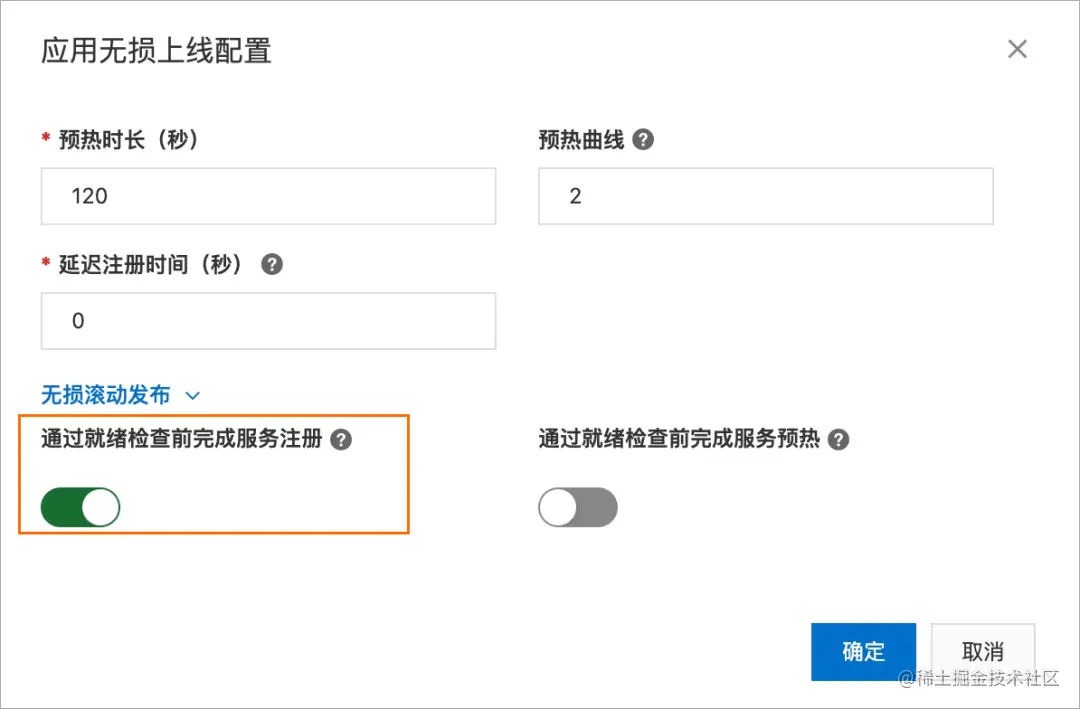Click help icon next to 预热曲线
1080x709 pixels.
644,140
